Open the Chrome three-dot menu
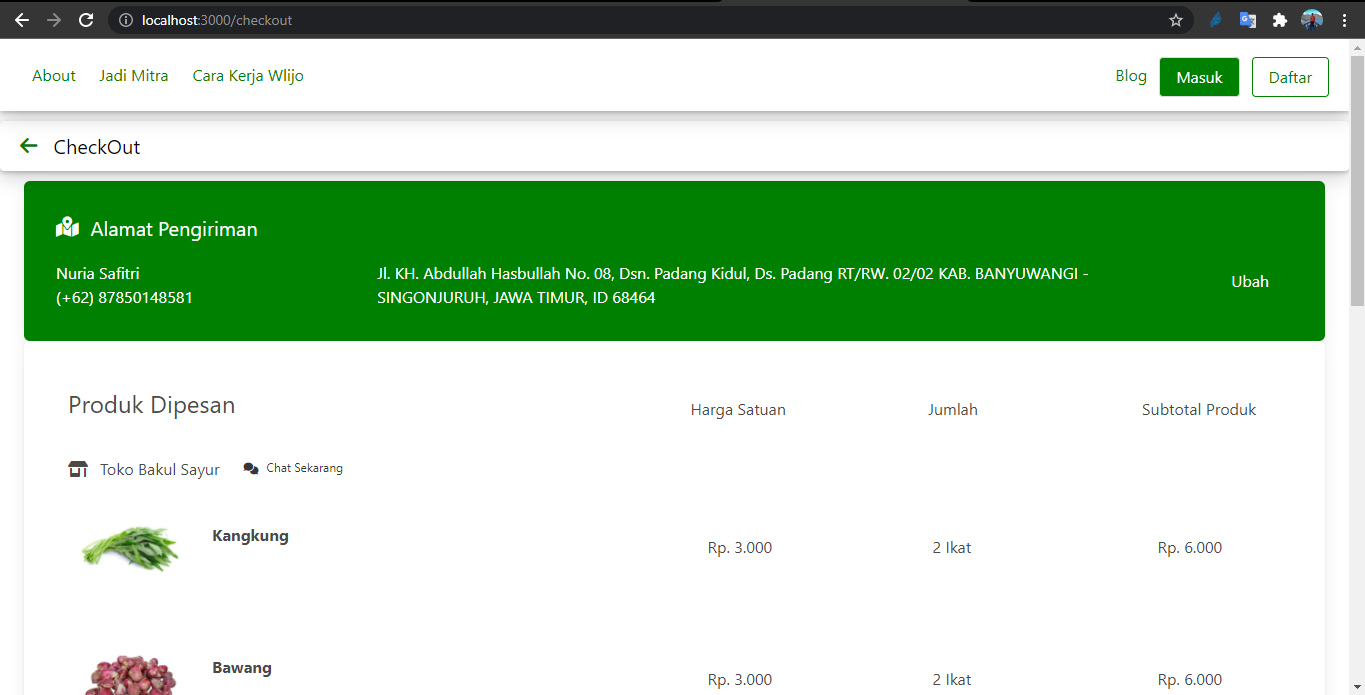1365x695 pixels. (x=1344, y=19)
